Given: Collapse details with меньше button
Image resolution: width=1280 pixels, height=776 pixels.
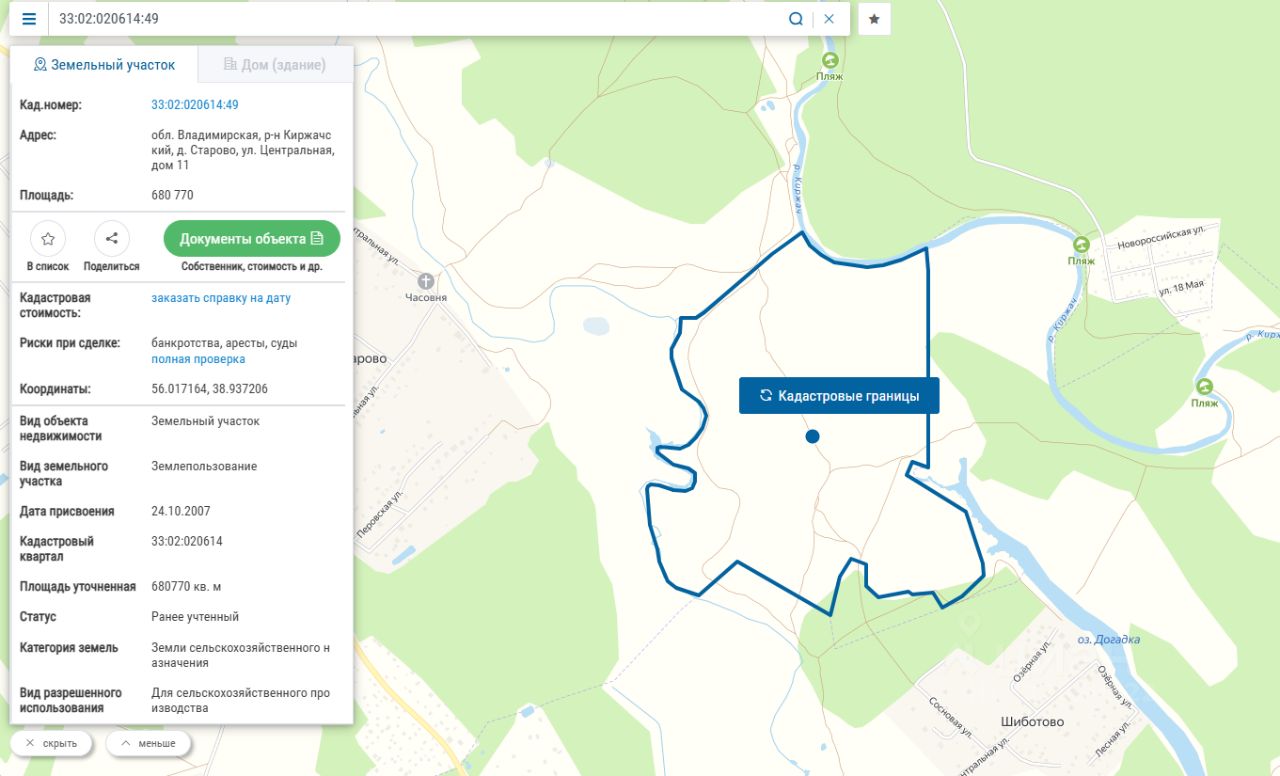Looking at the screenshot, I should (148, 743).
